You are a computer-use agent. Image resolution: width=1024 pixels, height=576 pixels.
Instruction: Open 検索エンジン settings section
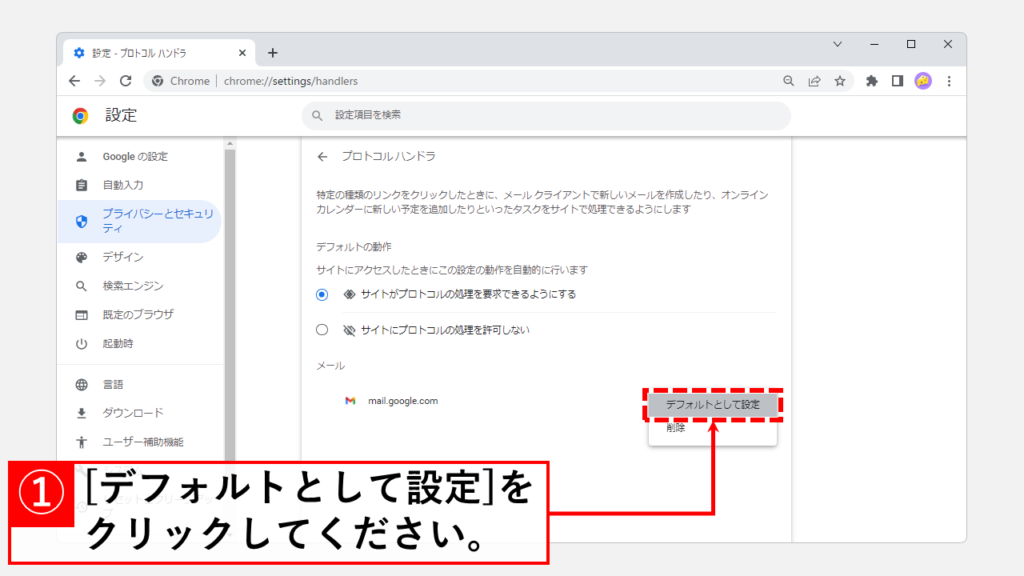pos(132,286)
